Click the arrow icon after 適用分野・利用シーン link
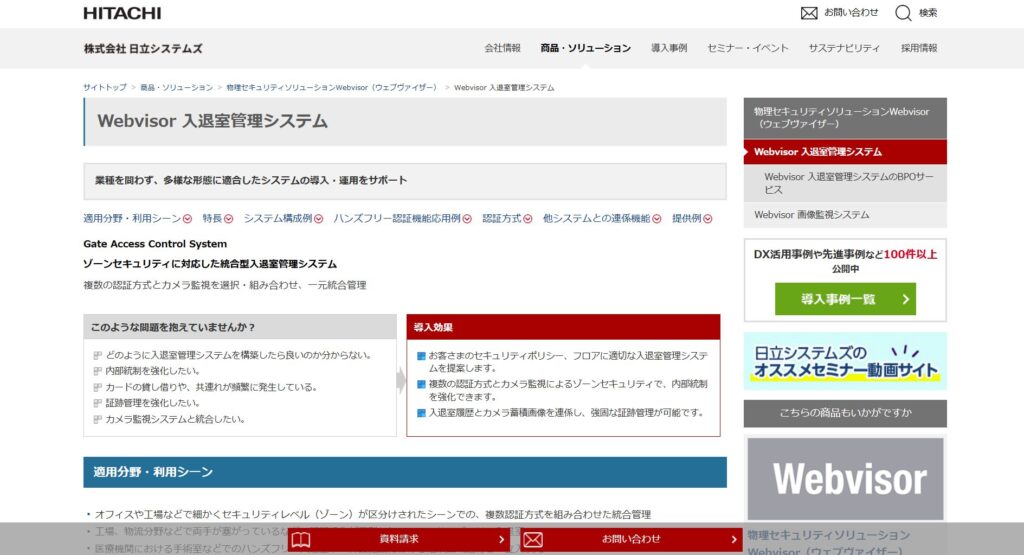This screenshot has height=555, width=1024. coord(187,219)
